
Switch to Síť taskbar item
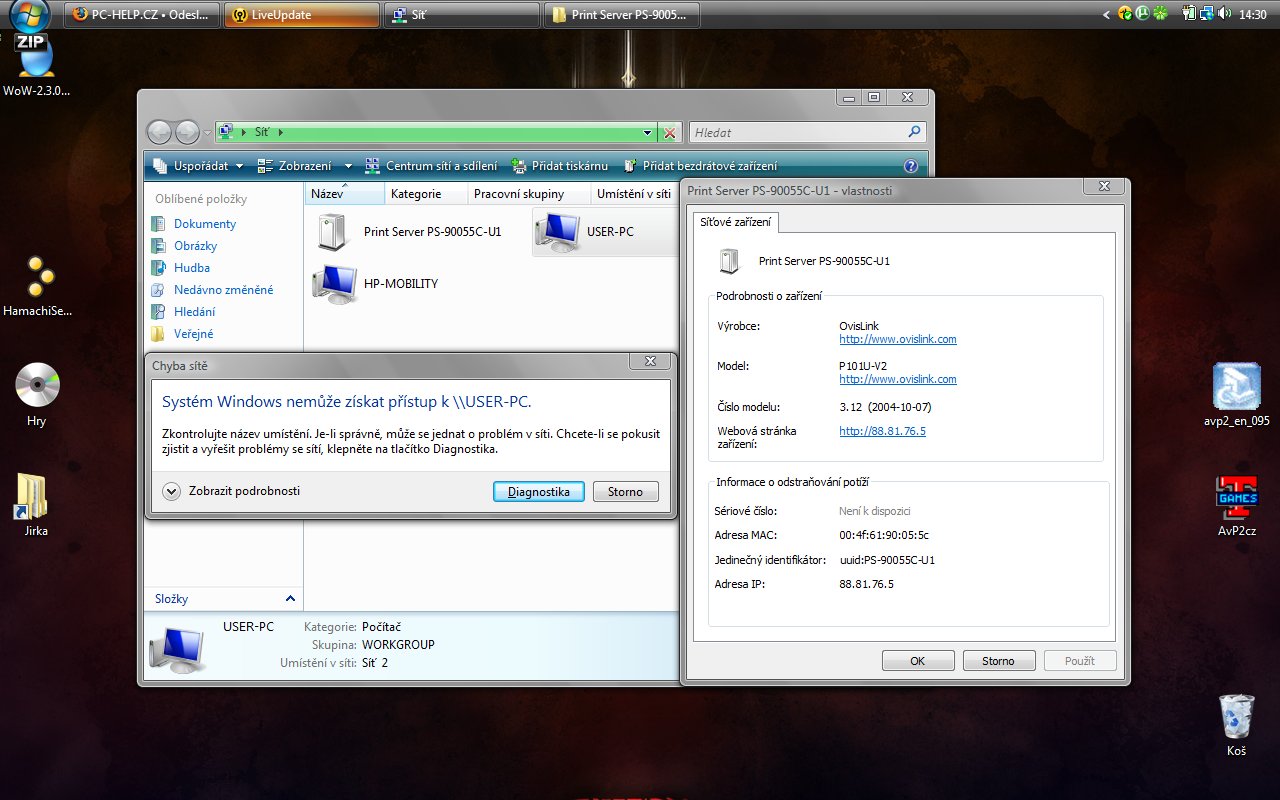(x=462, y=15)
